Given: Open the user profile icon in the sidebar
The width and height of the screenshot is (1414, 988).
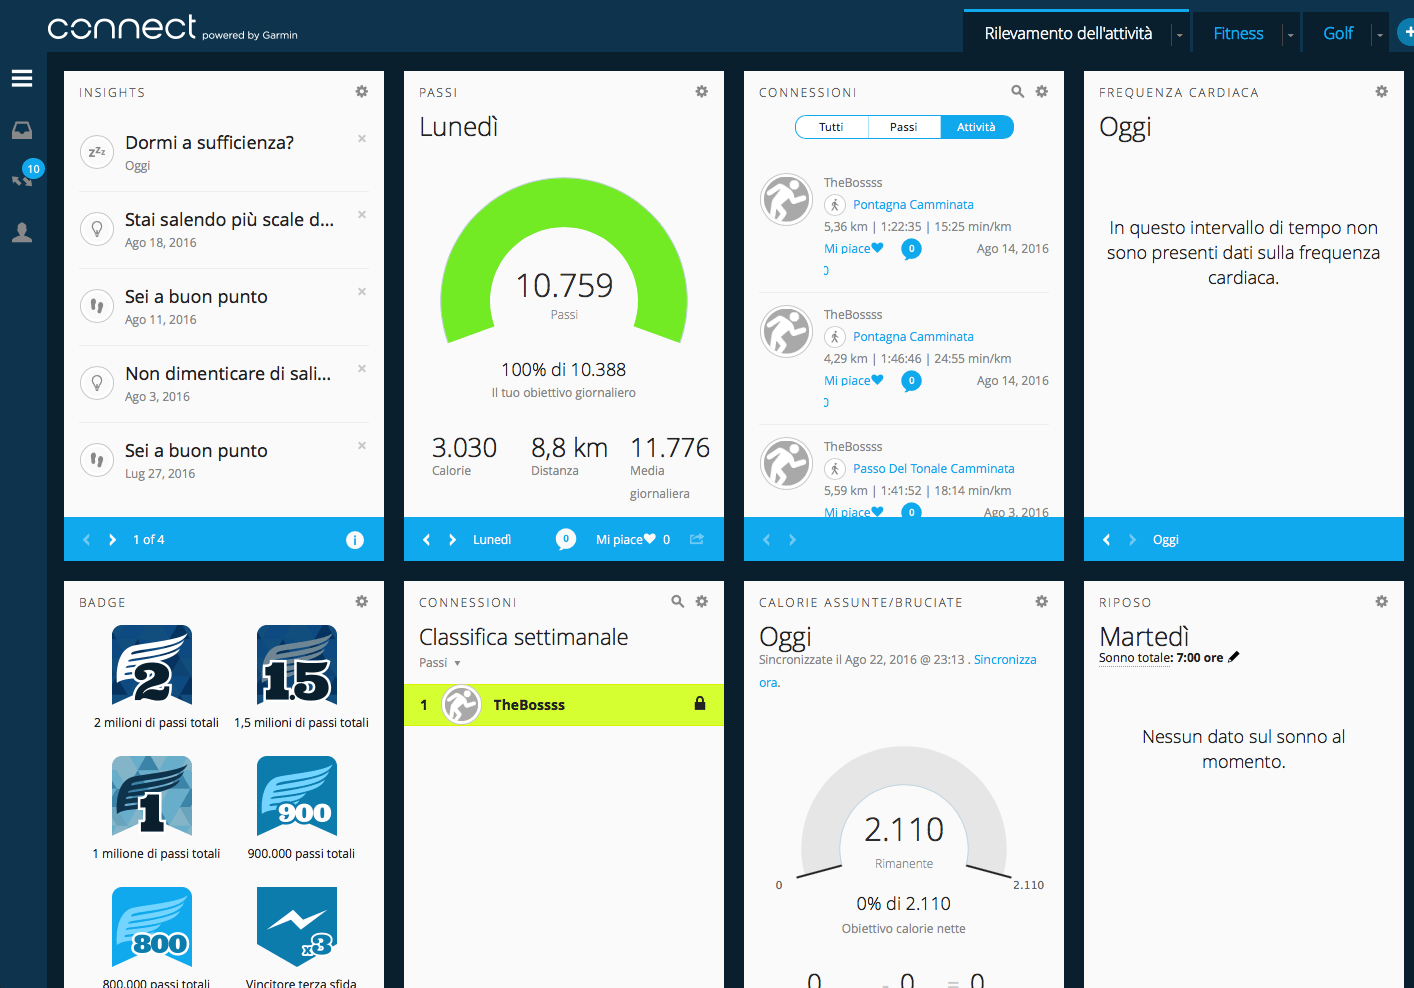Looking at the screenshot, I should (x=22, y=233).
